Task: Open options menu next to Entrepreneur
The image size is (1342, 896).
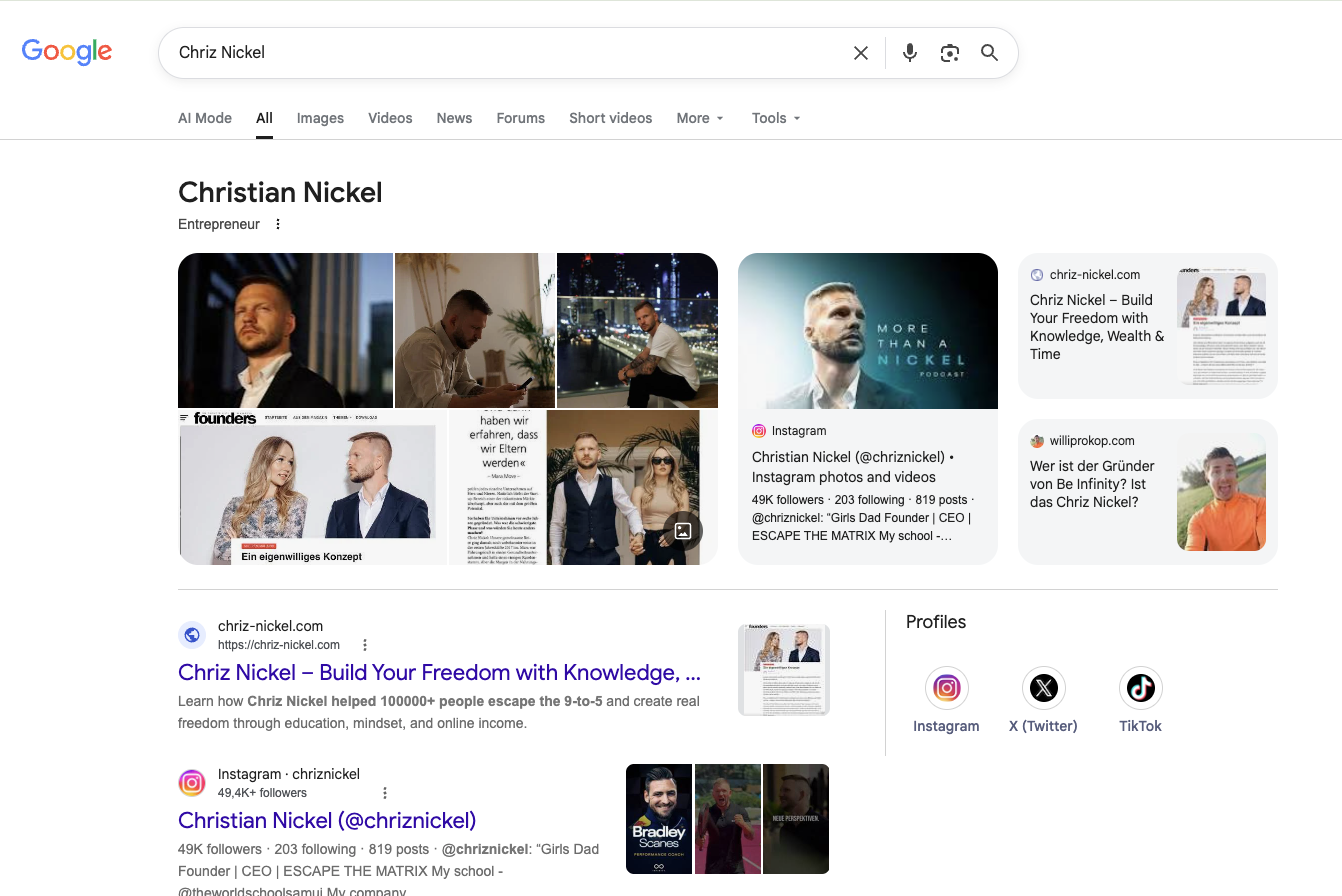Action: click(278, 224)
